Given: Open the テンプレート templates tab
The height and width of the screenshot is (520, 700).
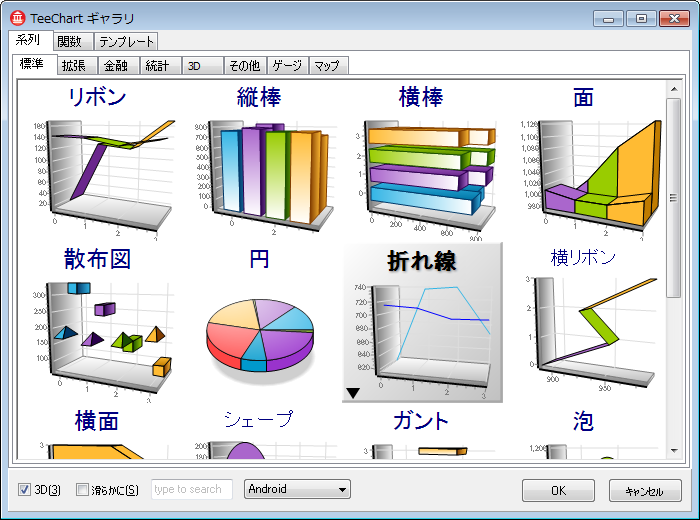Looking at the screenshot, I should pyautogui.click(x=126, y=42).
